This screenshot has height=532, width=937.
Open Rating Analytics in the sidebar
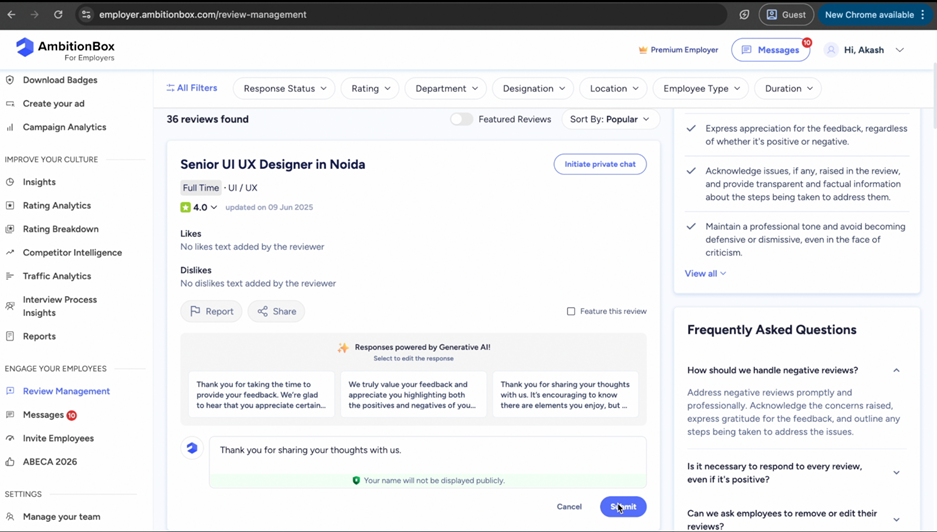click(57, 205)
